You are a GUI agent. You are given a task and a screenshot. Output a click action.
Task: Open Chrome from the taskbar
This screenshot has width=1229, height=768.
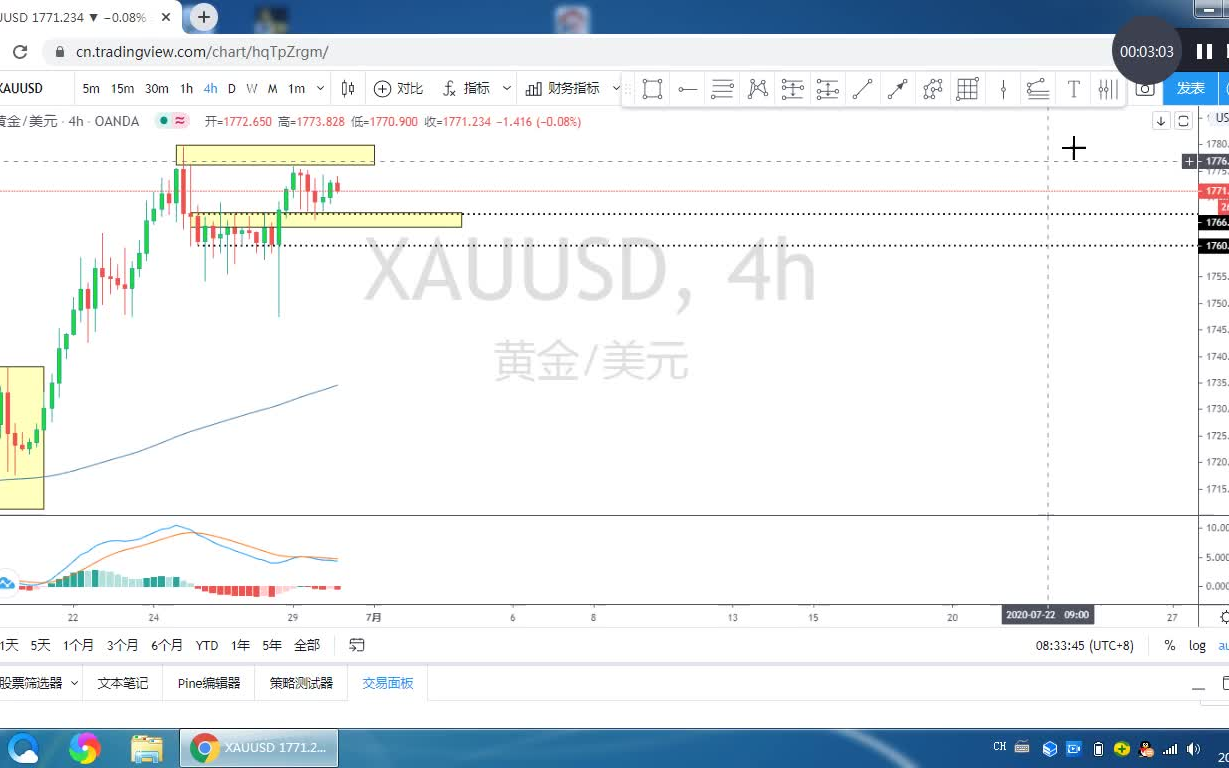(85, 747)
